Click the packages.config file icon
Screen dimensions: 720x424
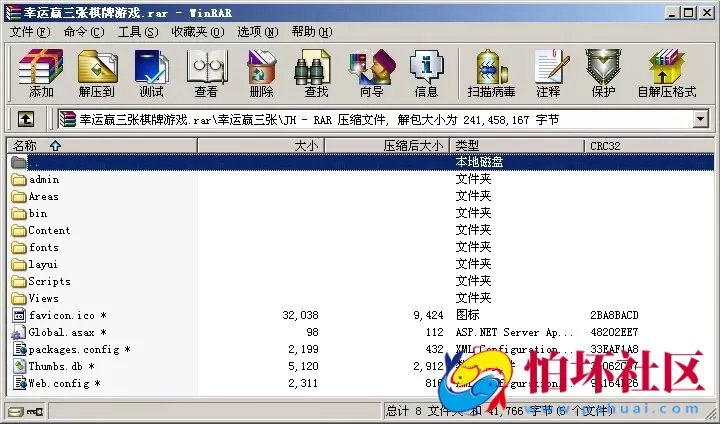pos(19,349)
